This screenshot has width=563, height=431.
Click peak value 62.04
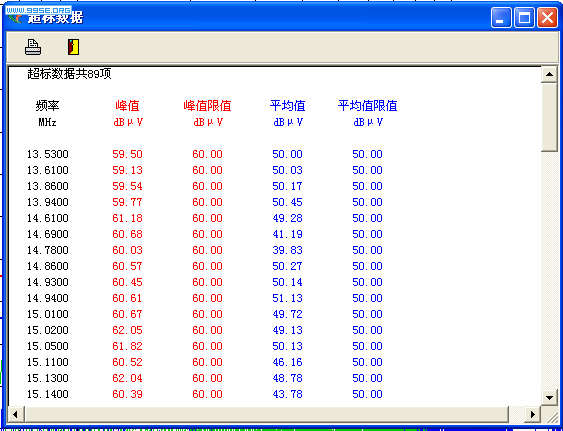(x=127, y=378)
